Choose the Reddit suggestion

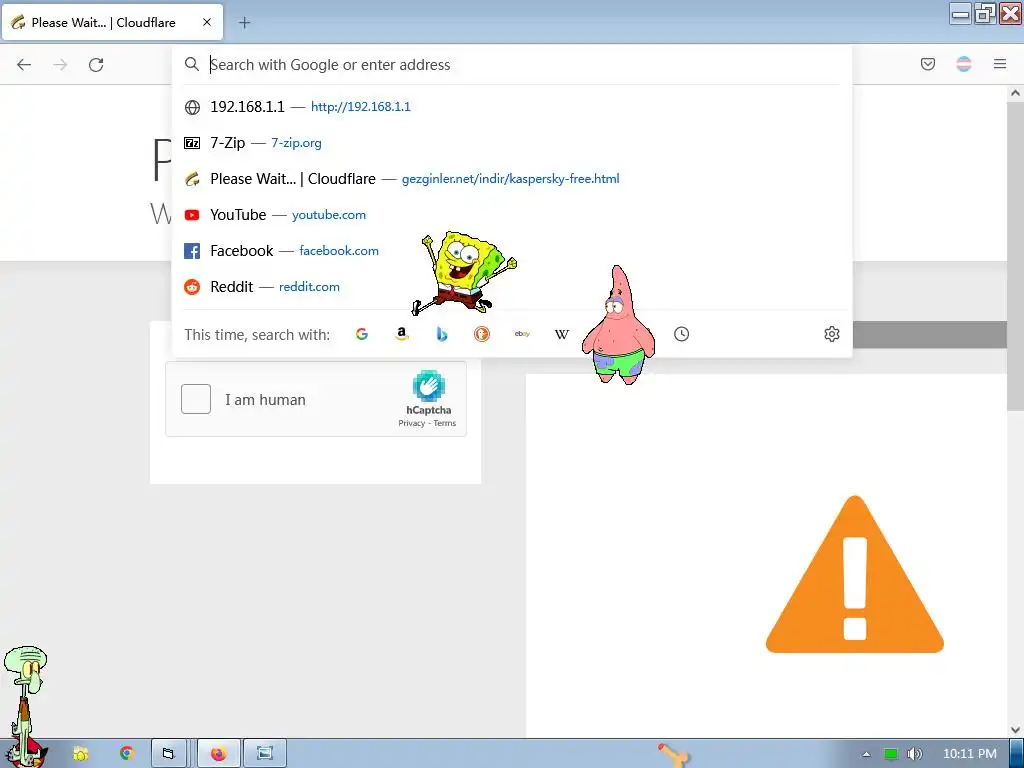click(x=512, y=286)
